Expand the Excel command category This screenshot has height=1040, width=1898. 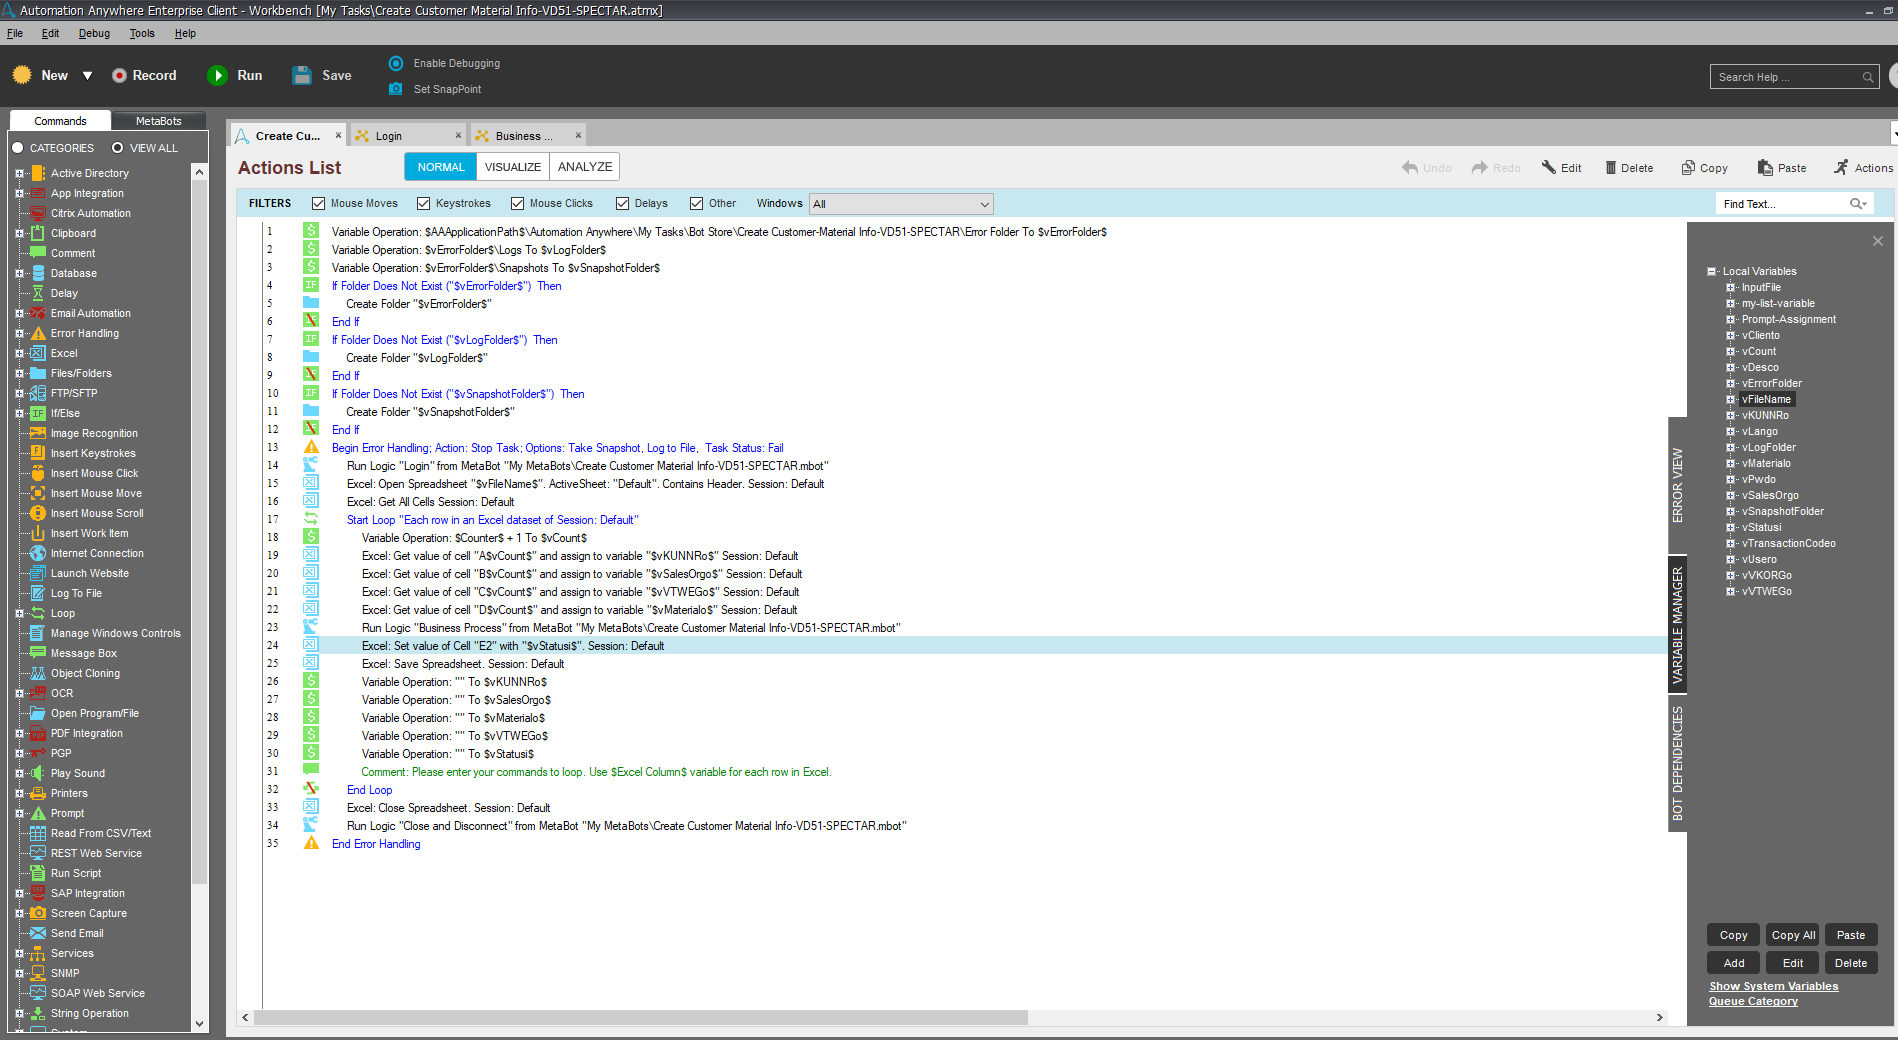(x=19, y=353)
